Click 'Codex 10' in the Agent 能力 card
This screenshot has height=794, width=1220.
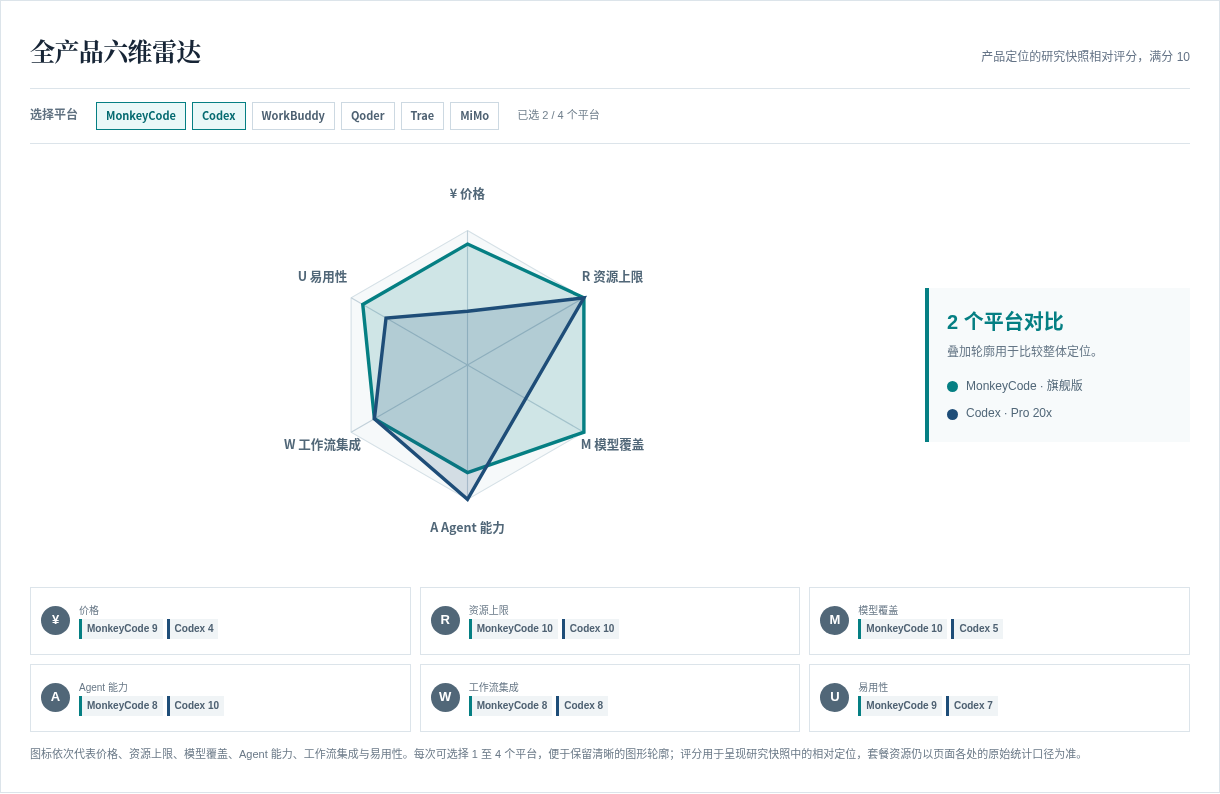point(196,706)
